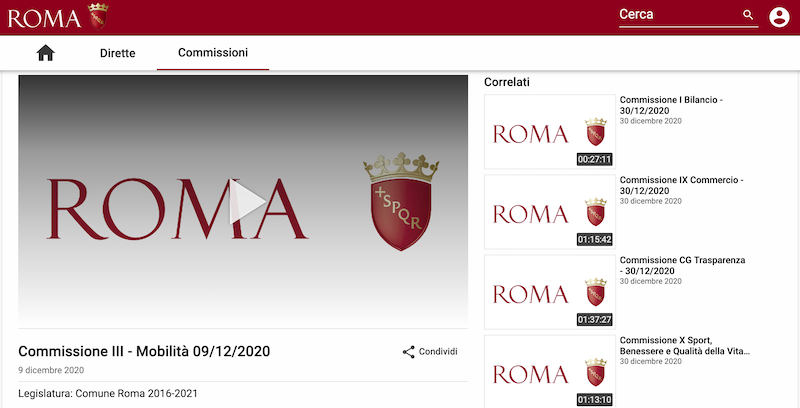Open Commissione IX Commercio video thumbnail

click(x=549, y=212)
